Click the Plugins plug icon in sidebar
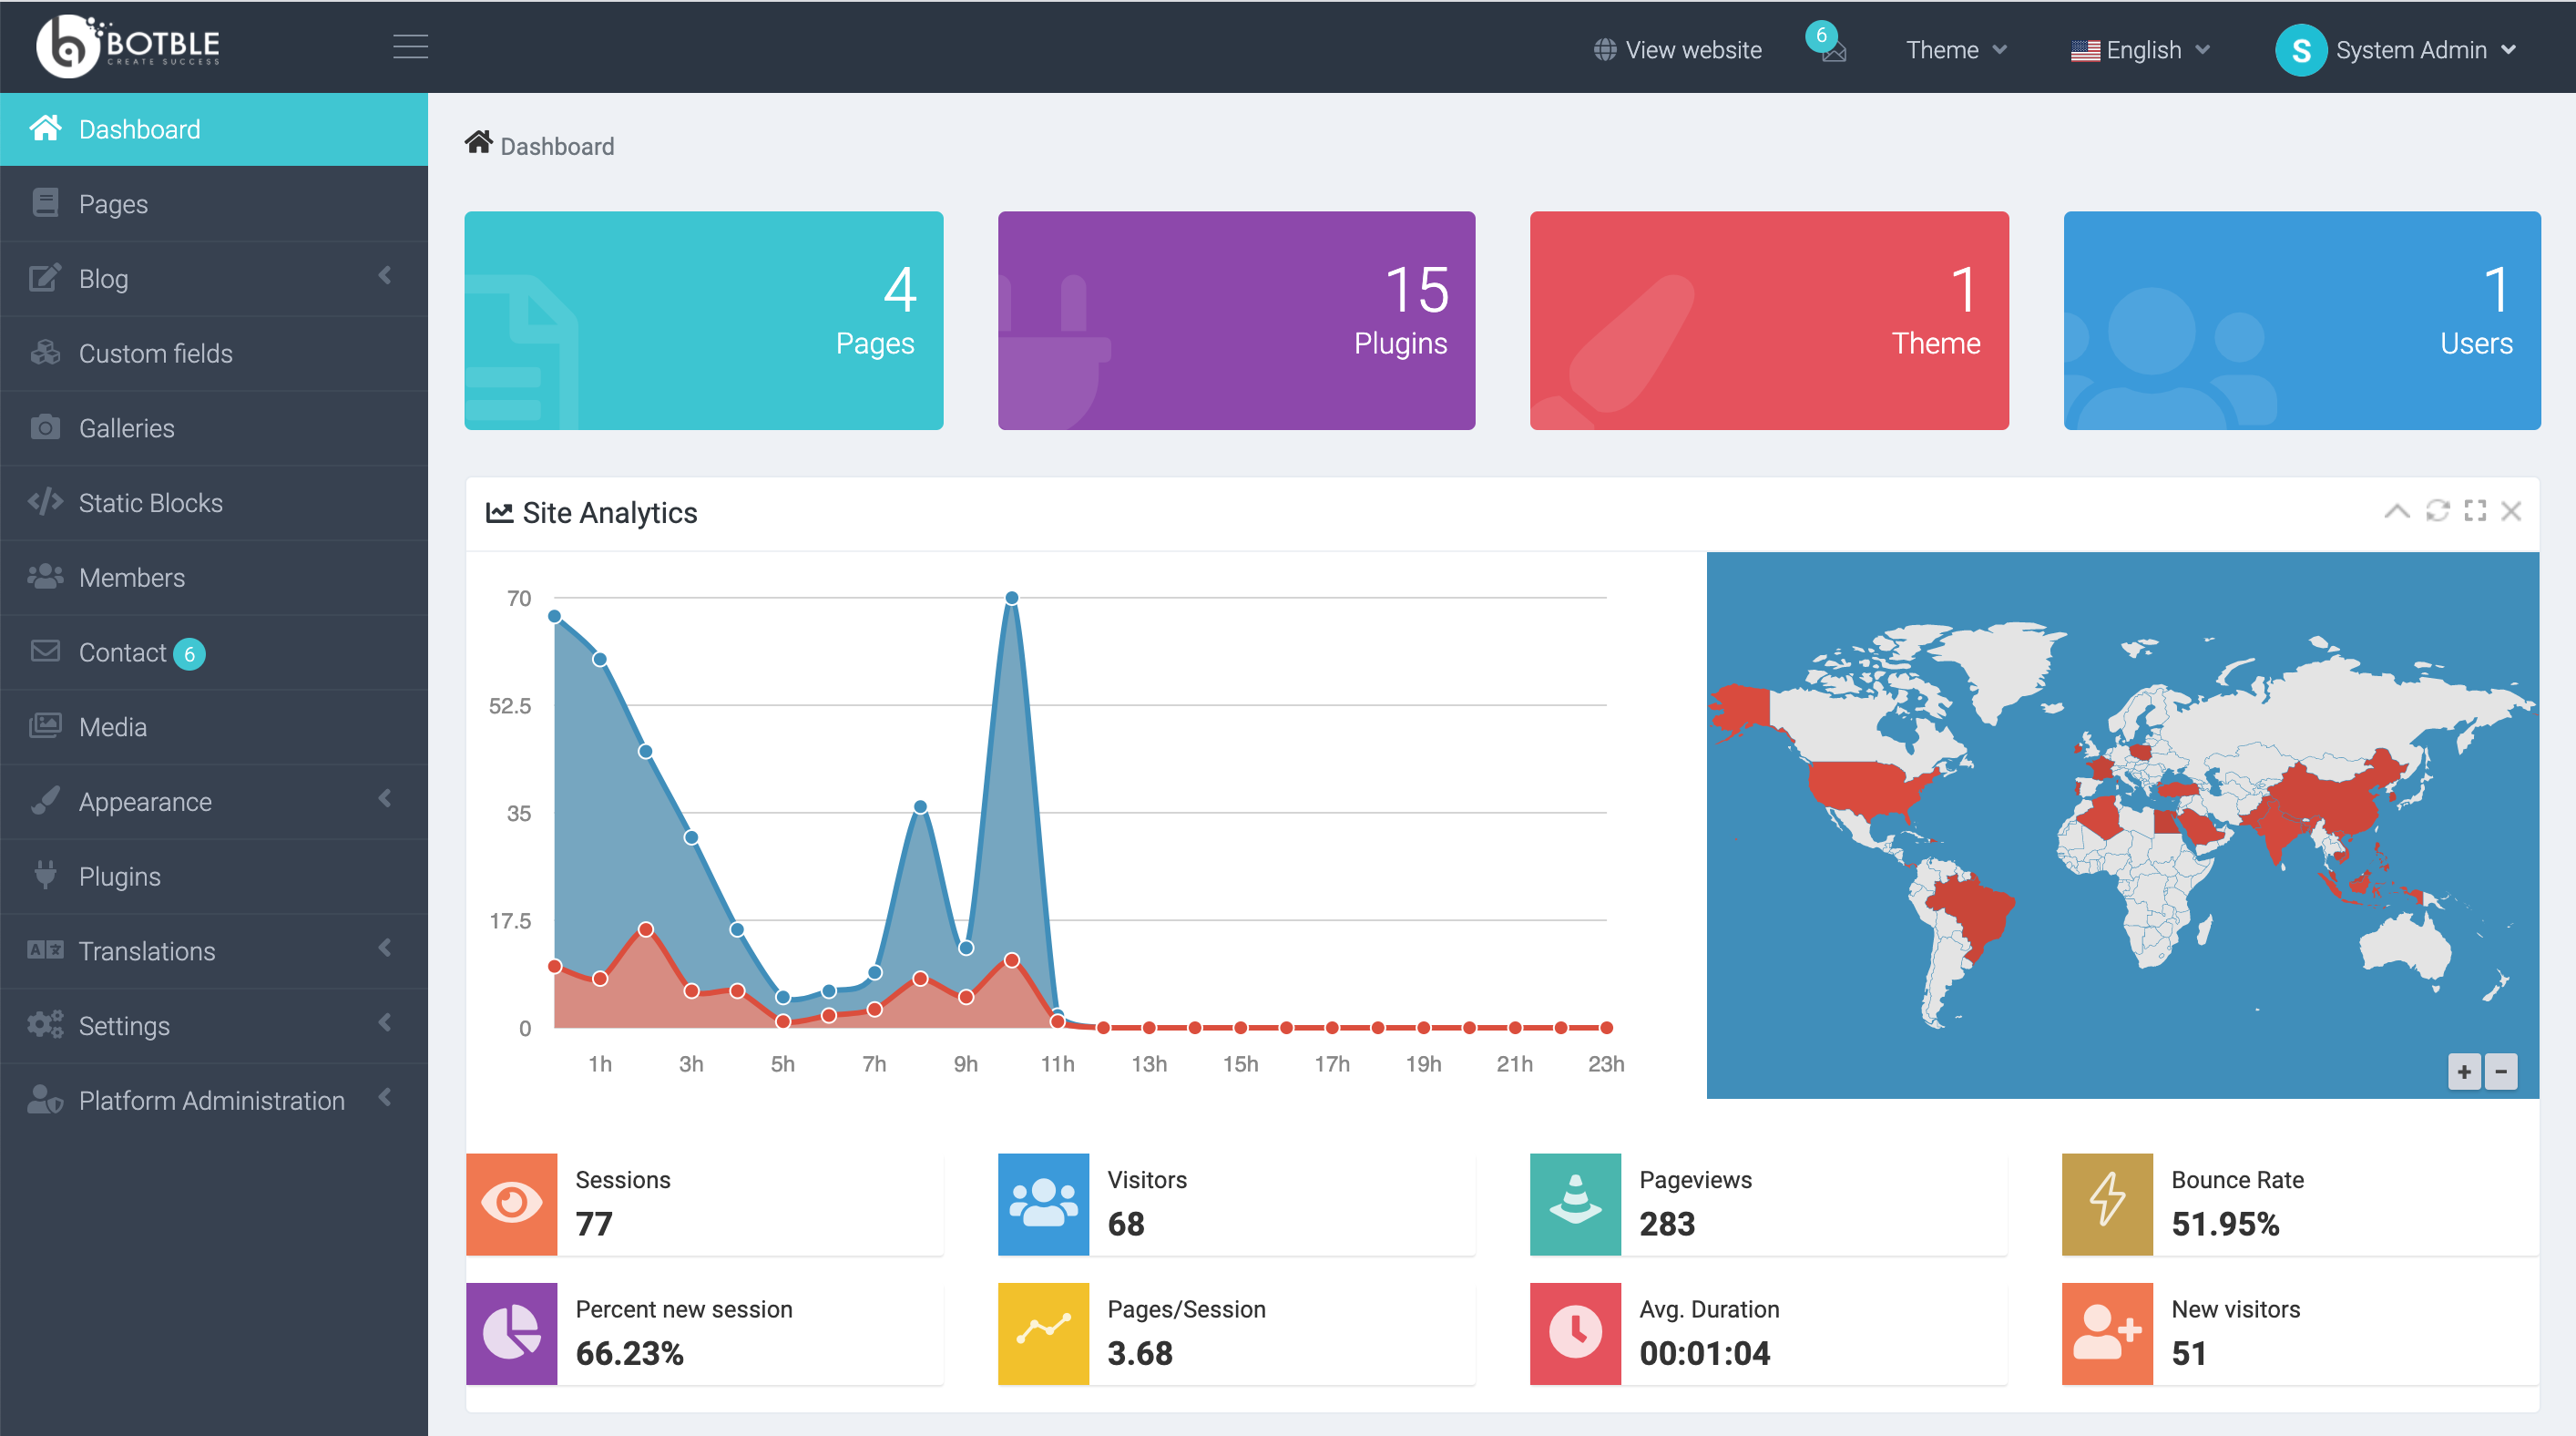The height and width of the screenshot is (1436, 2576). 45,875
